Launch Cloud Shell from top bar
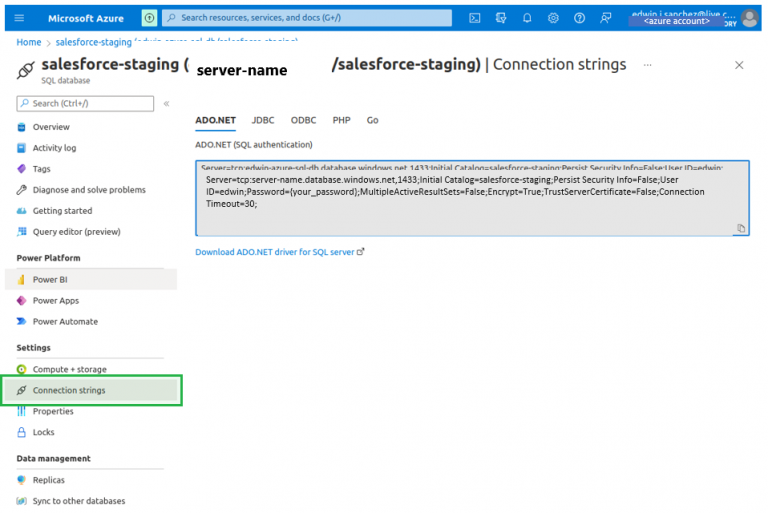 click(x=475, y=18)
